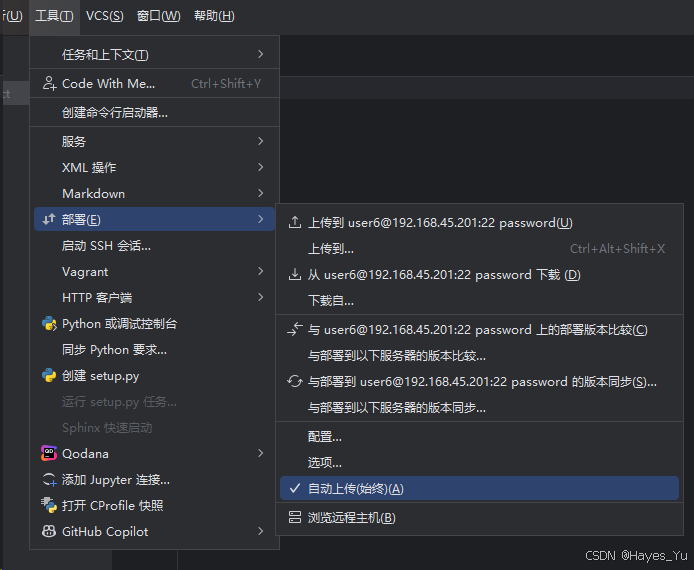Expand the 服务 submenu arrow
The height and width of the screenshot is (570, 694).
[261, 141]
